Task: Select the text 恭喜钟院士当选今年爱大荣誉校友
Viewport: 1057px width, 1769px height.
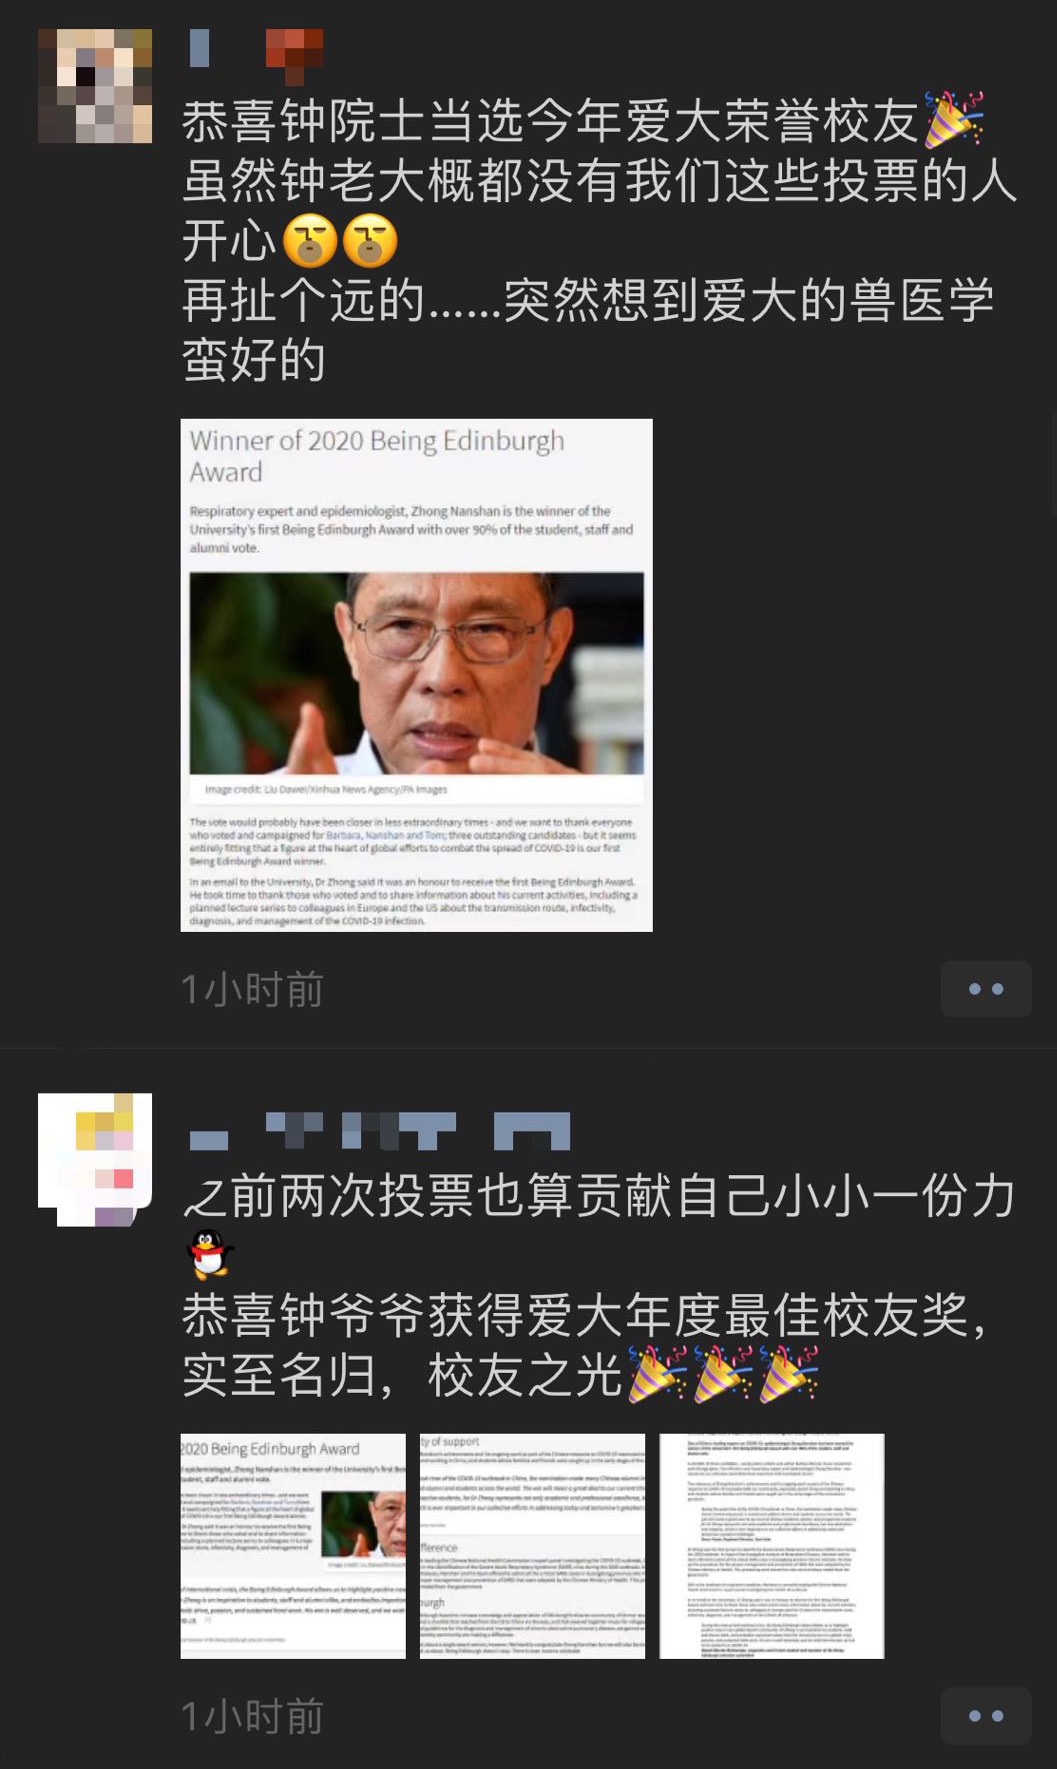Action: (x=550, y=122)
